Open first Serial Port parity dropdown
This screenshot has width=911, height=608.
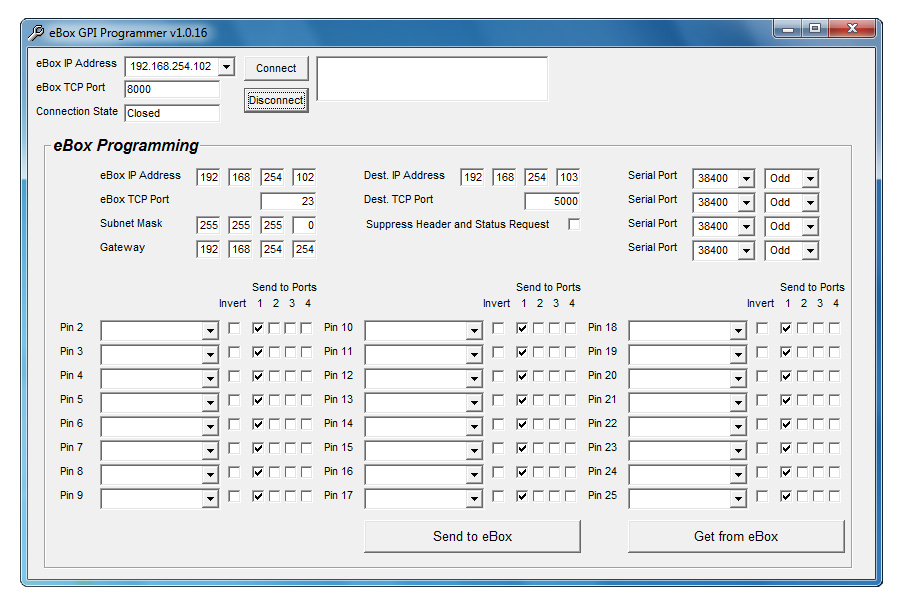(810, 178)
